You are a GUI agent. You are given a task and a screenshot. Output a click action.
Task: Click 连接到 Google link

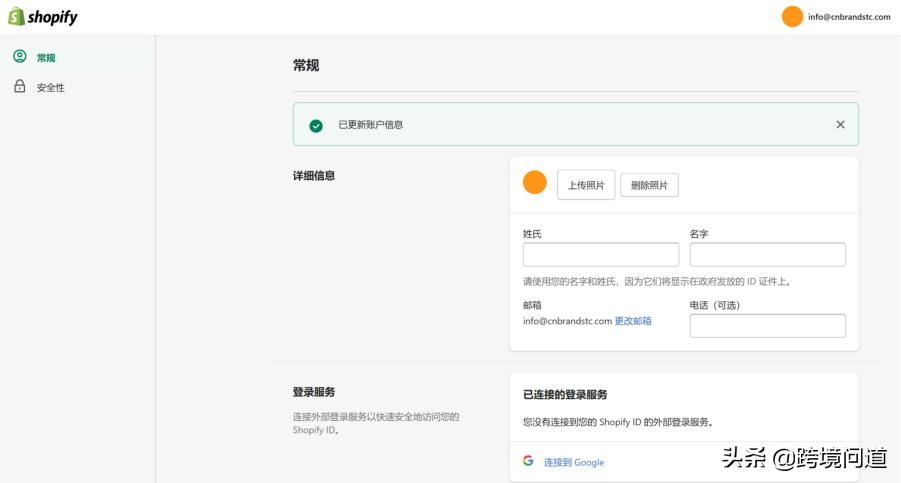tap(573, 462)
